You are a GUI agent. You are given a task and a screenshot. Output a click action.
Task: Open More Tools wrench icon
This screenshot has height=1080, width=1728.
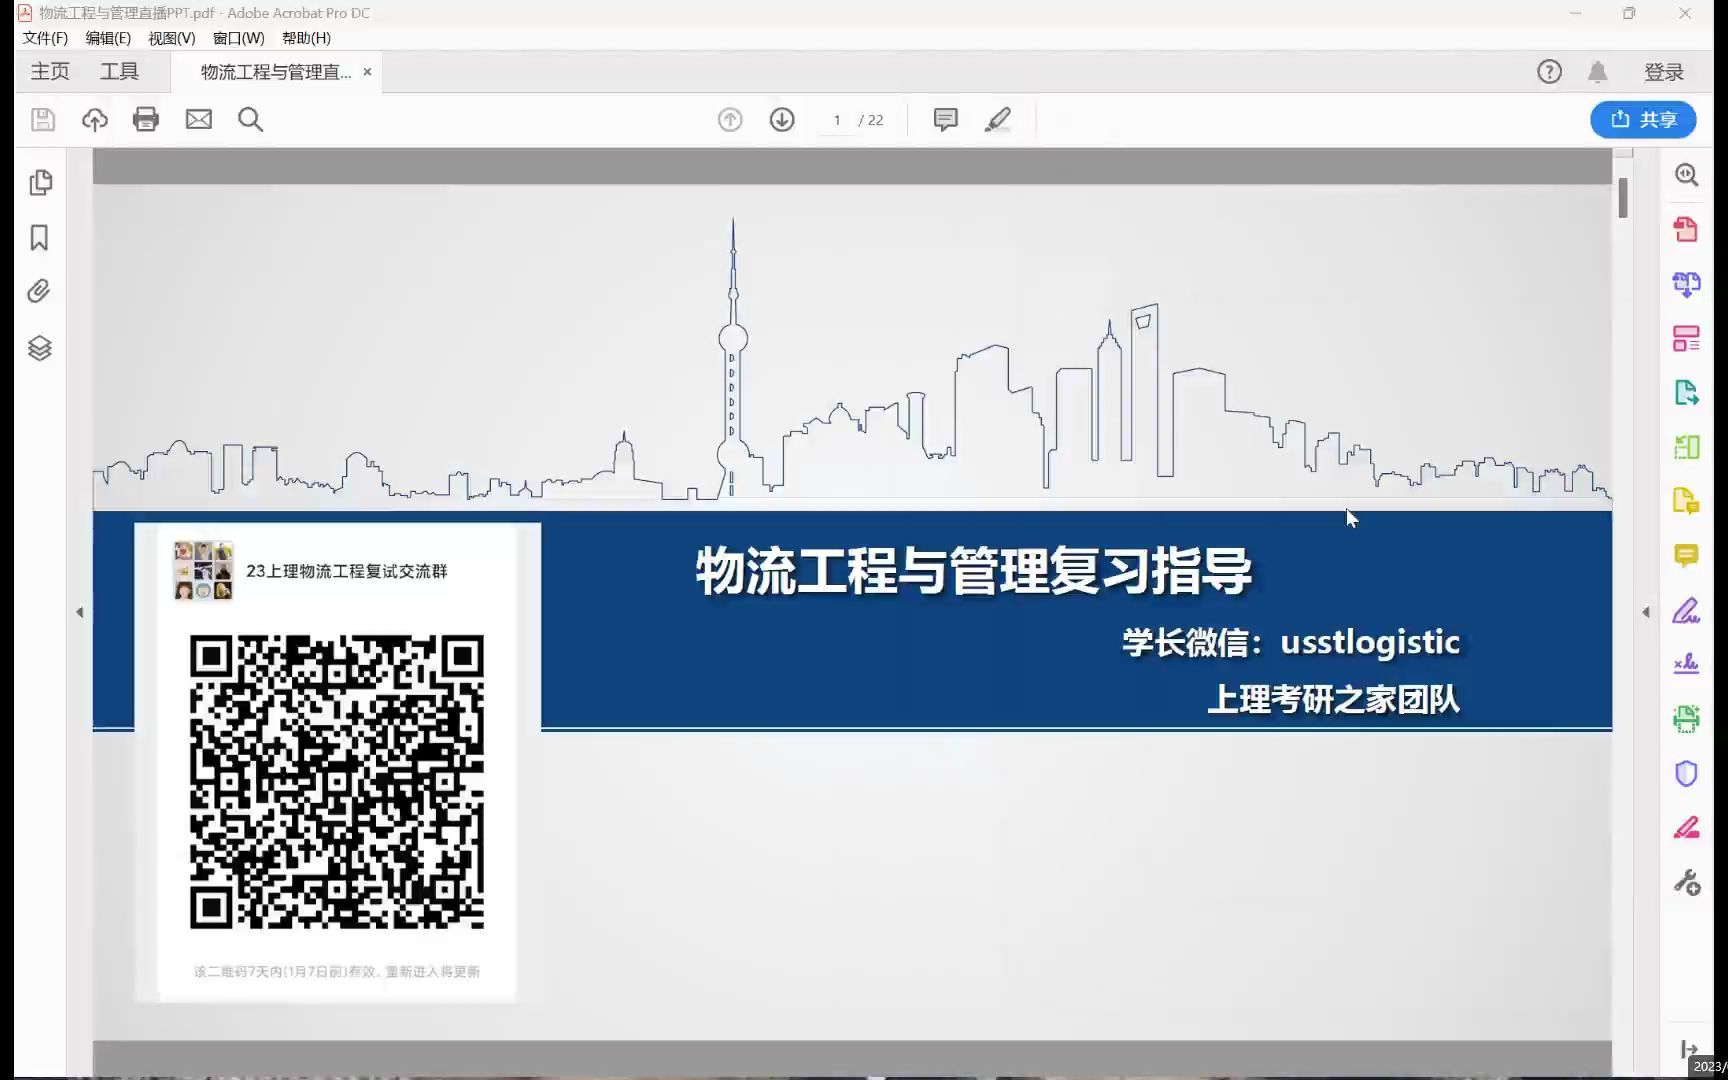[1686, 882]
